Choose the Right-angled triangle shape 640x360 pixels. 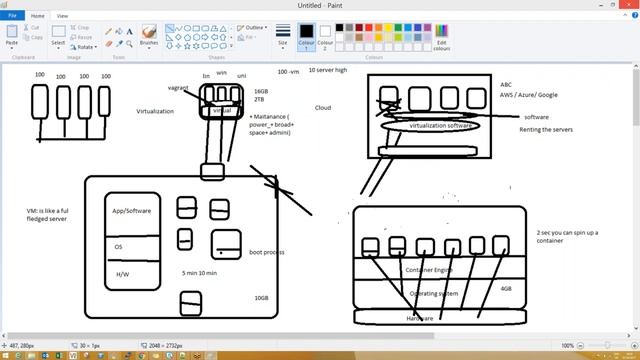pyautogui.click(x=169, y=37)
